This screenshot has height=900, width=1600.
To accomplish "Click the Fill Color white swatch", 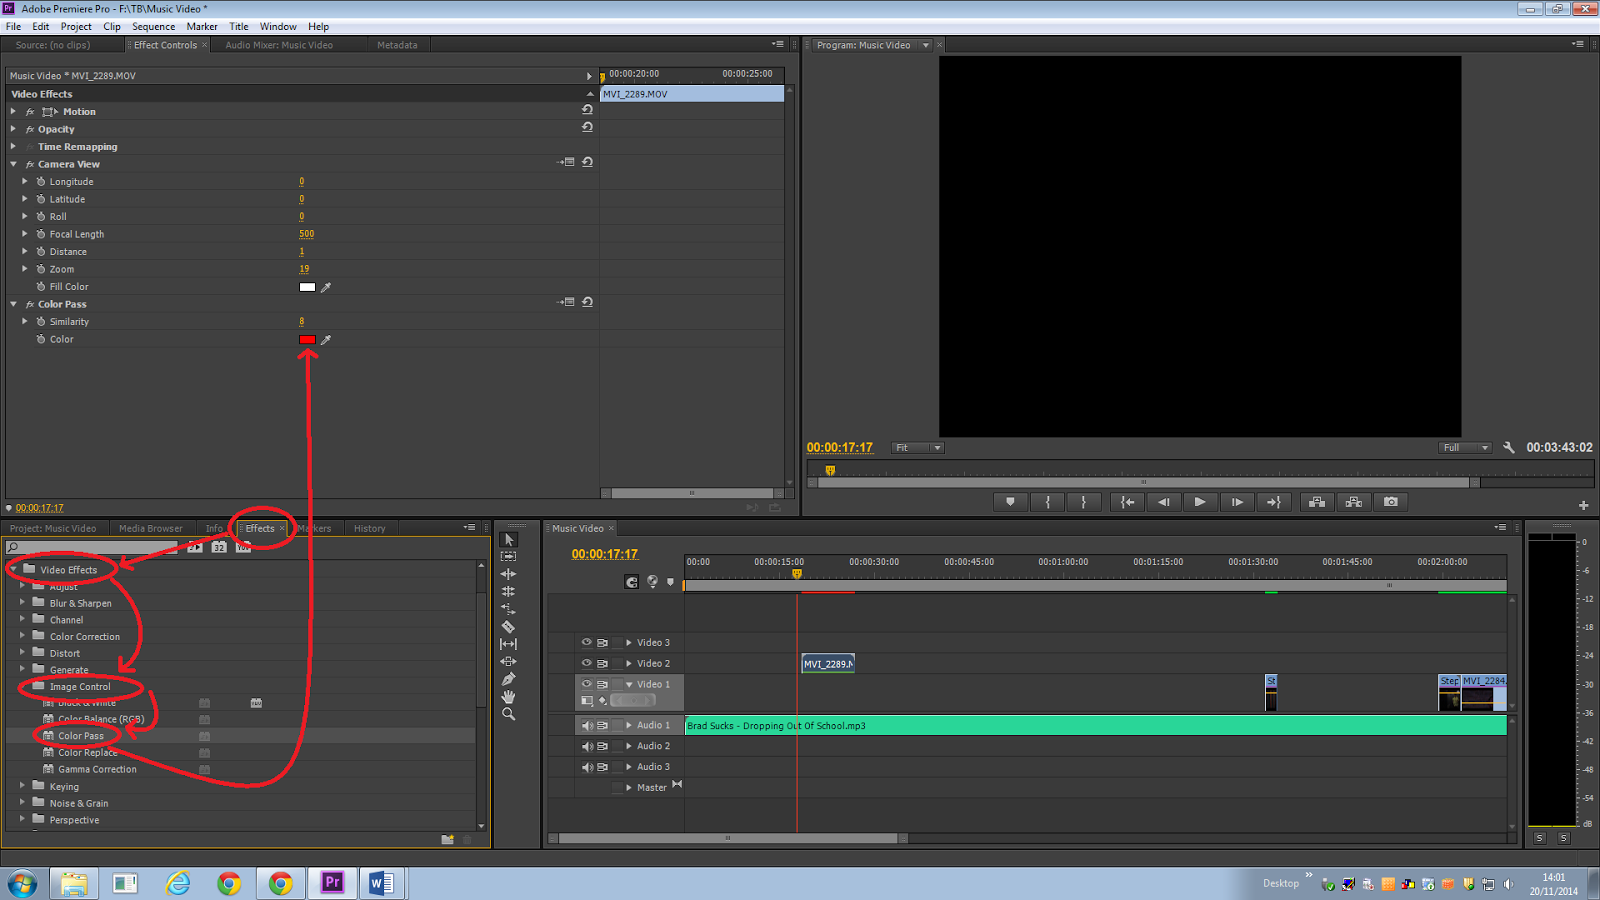I will tap(307, 287).
